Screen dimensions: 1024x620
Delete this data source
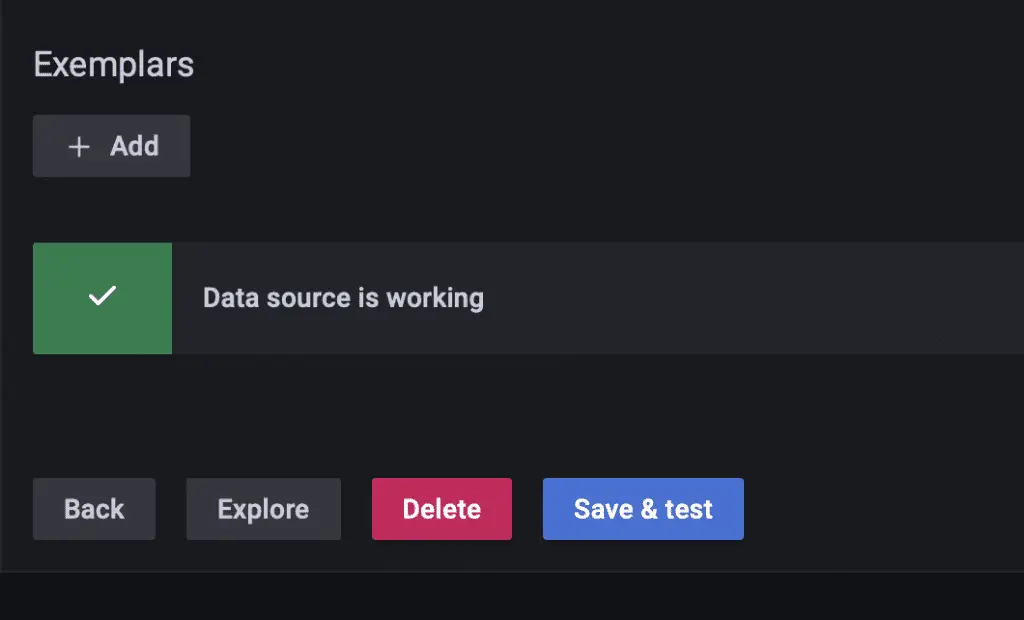point(441,509)
